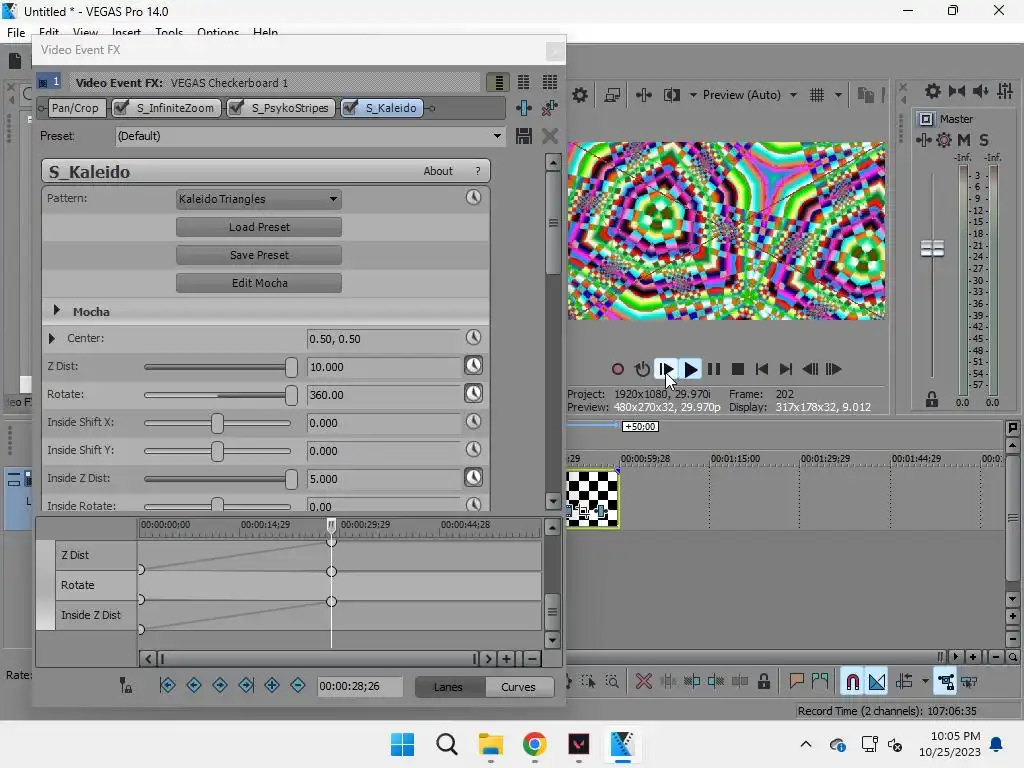Open Master automation settings gear icon
This screenshot has height=768, width=1024.
tap(944, 140)
